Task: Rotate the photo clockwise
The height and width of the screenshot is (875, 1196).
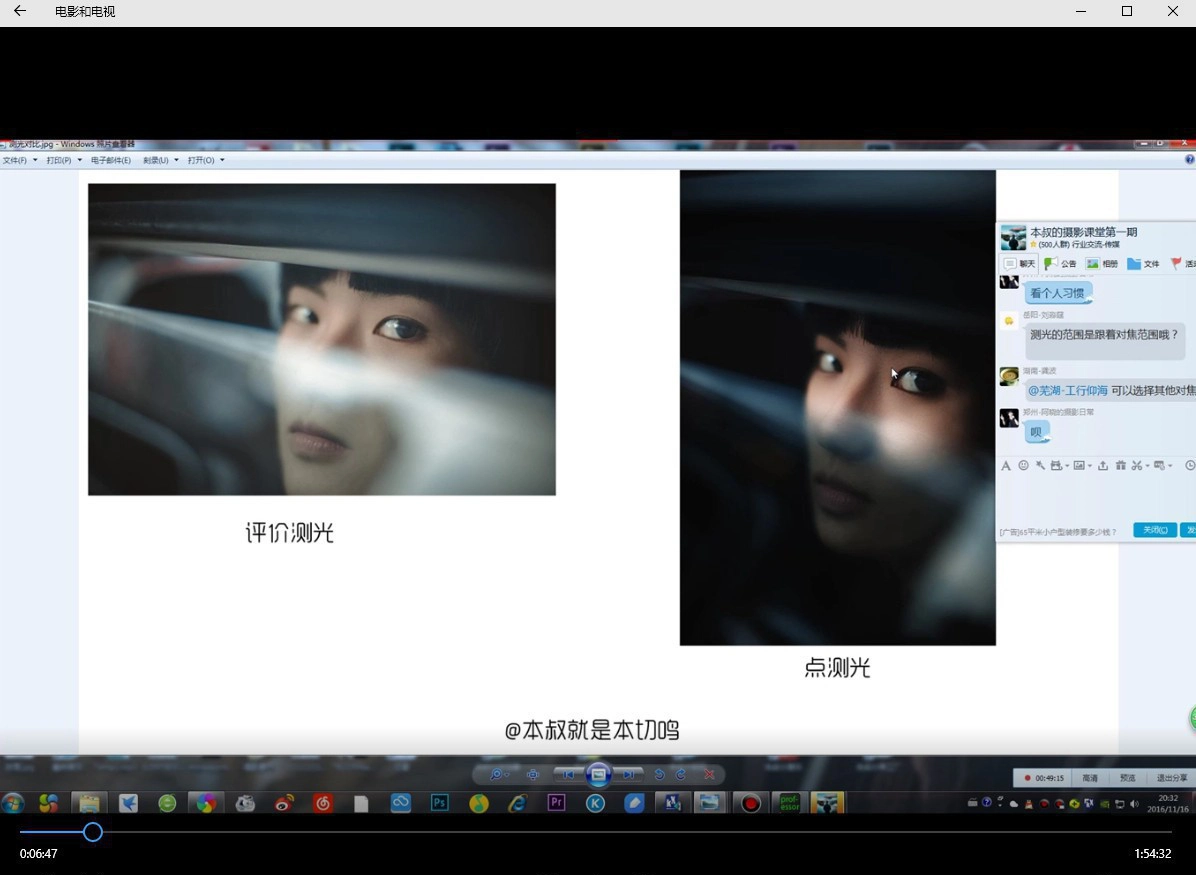Action: tap(680, 774)
